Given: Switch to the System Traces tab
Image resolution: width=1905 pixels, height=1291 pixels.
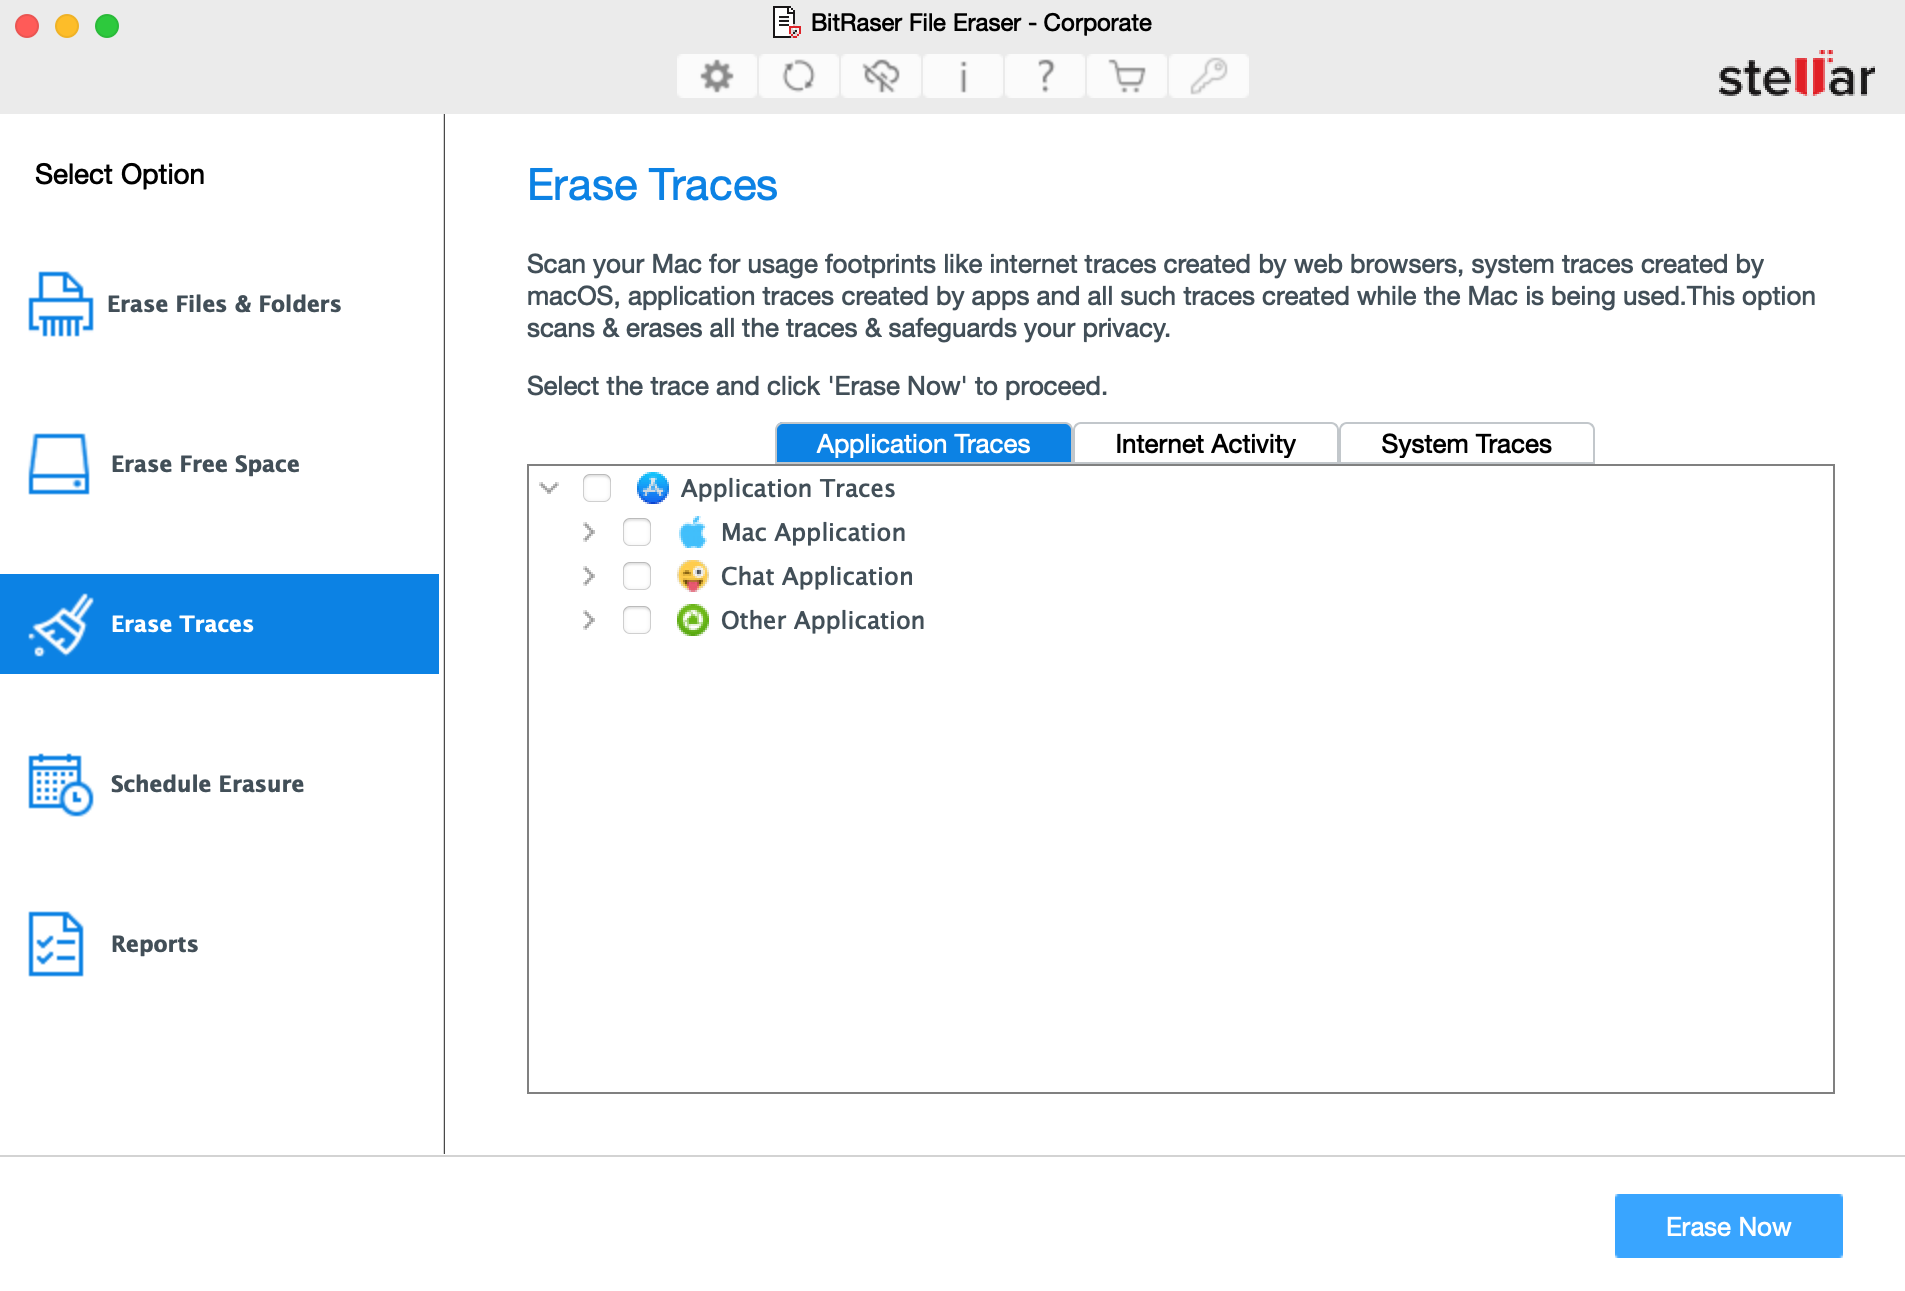Looking at the screenshot, I should point(1466,444).
